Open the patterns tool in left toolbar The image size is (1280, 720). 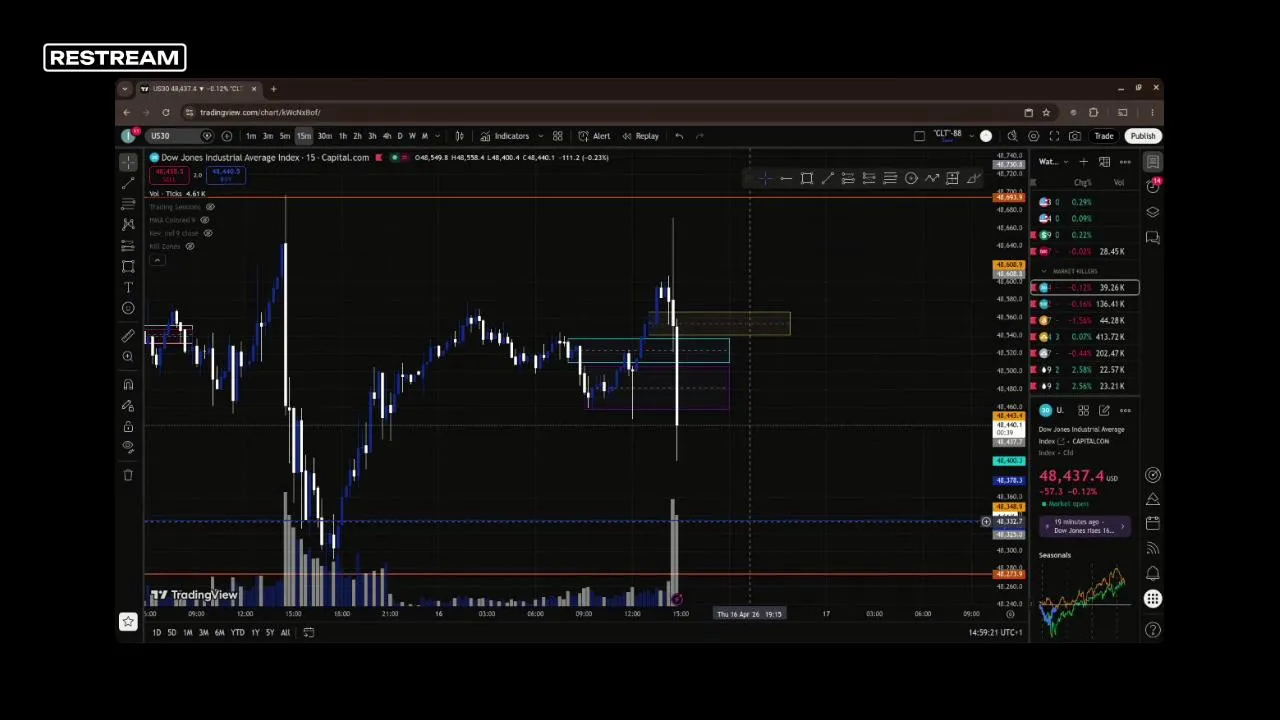(x=128, y=224)
